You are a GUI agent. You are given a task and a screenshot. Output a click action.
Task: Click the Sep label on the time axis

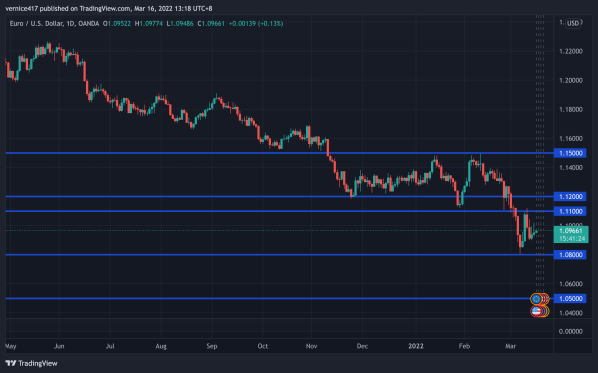point(212,346)
